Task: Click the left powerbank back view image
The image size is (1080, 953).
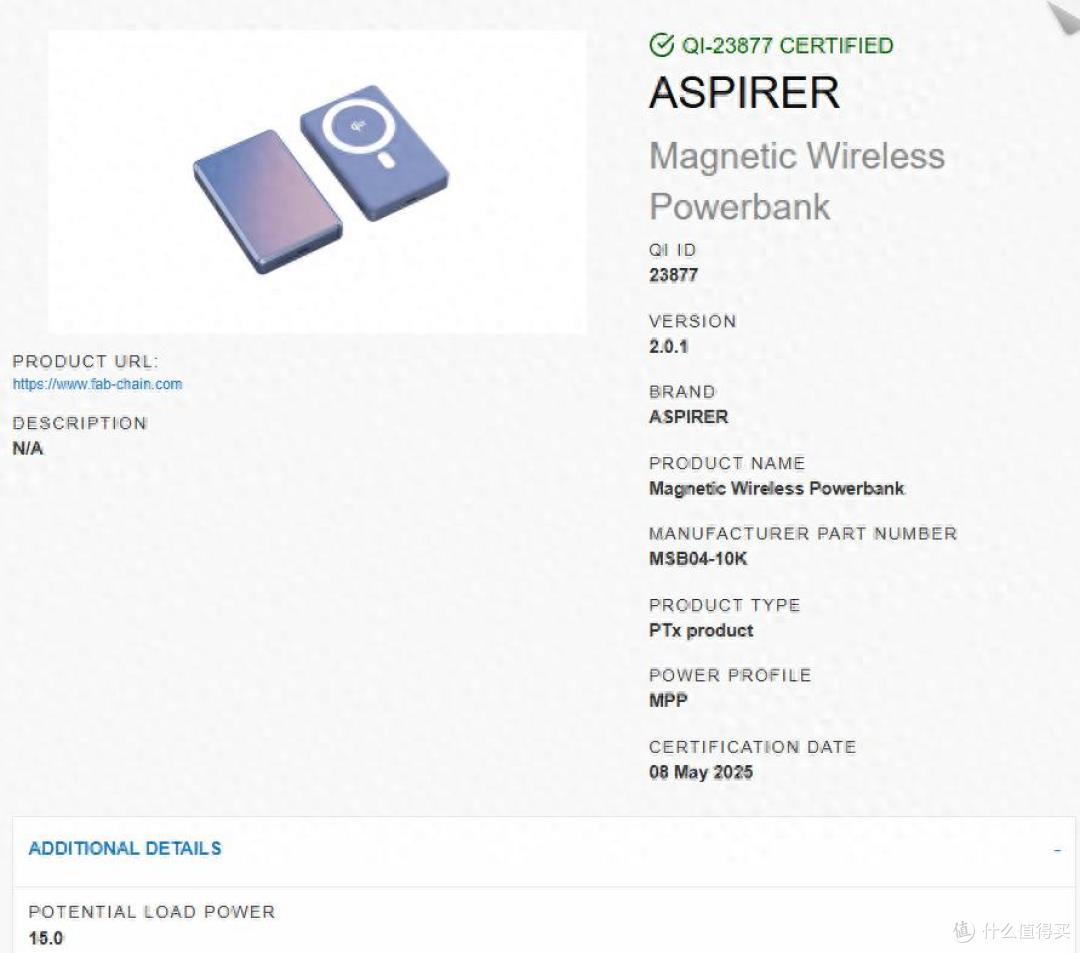Action: (x=267, y=202)
